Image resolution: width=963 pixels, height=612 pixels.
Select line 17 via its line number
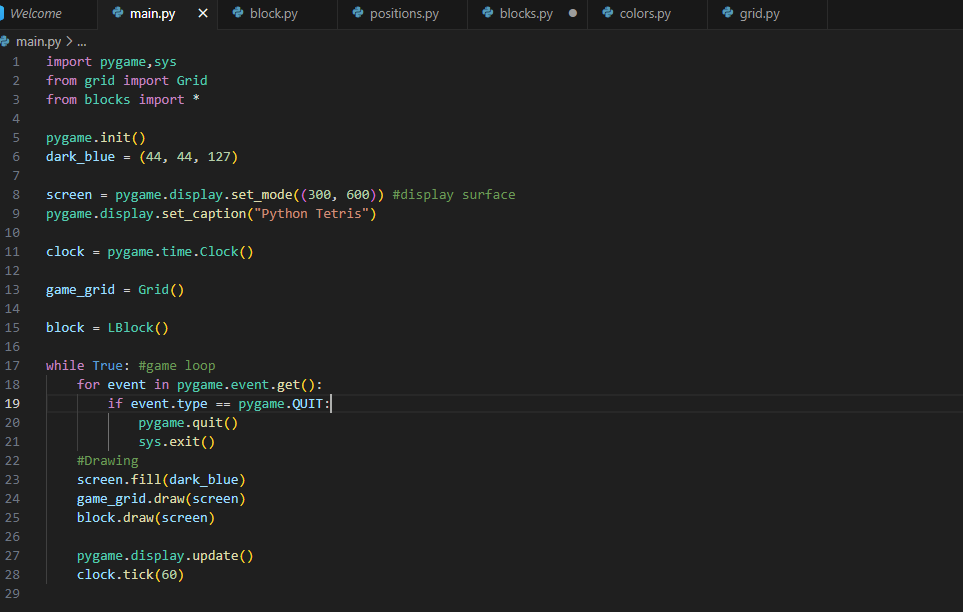pyautogui.click(x=13, y=365)
